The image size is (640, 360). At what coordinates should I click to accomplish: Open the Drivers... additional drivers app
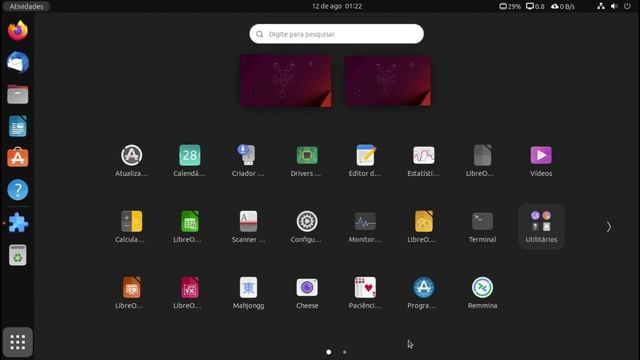coord(307,160)
